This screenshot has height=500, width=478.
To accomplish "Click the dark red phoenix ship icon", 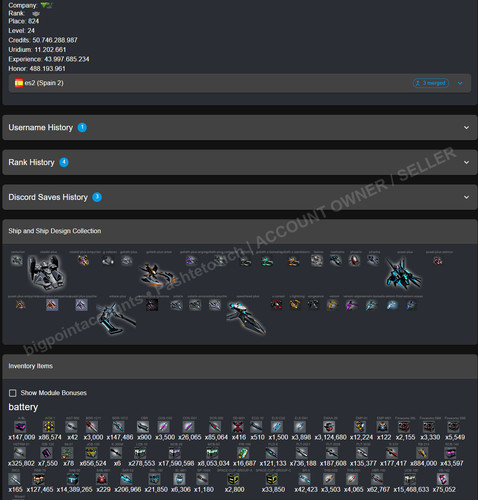I will tap(354, 260).
